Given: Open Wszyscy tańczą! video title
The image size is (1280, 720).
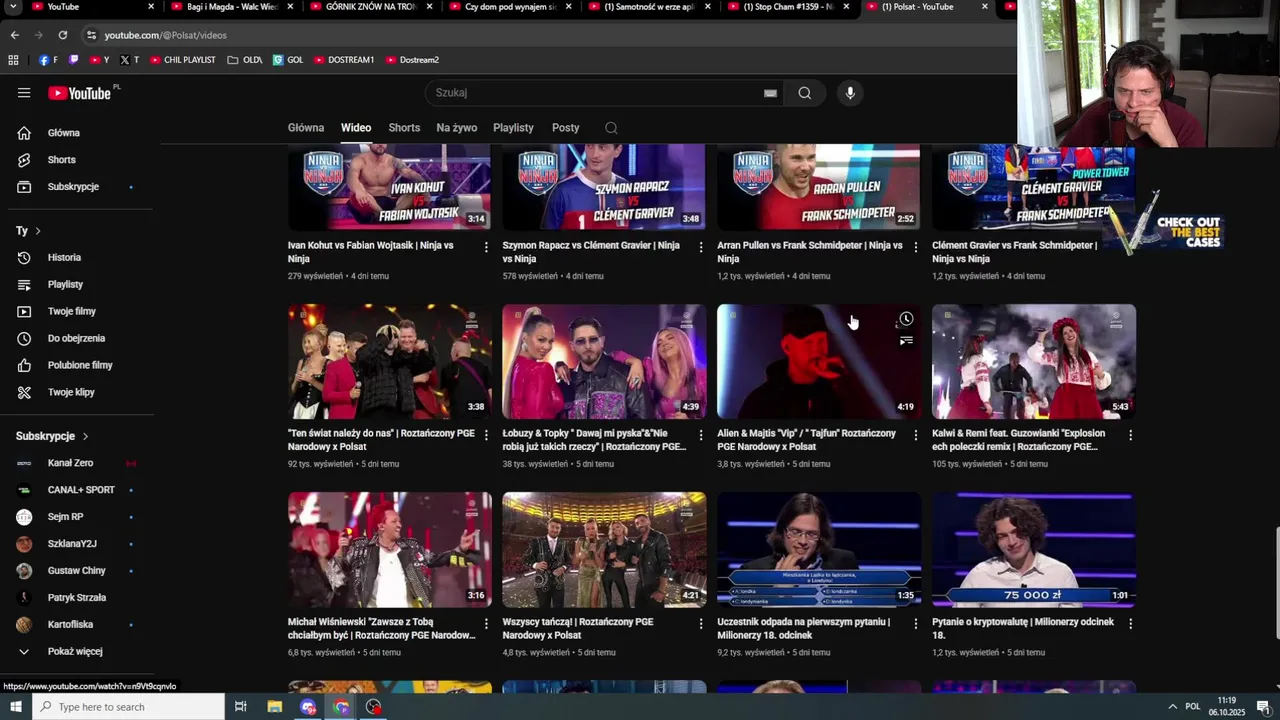Looking at the screenshot, I should (578, 629).
